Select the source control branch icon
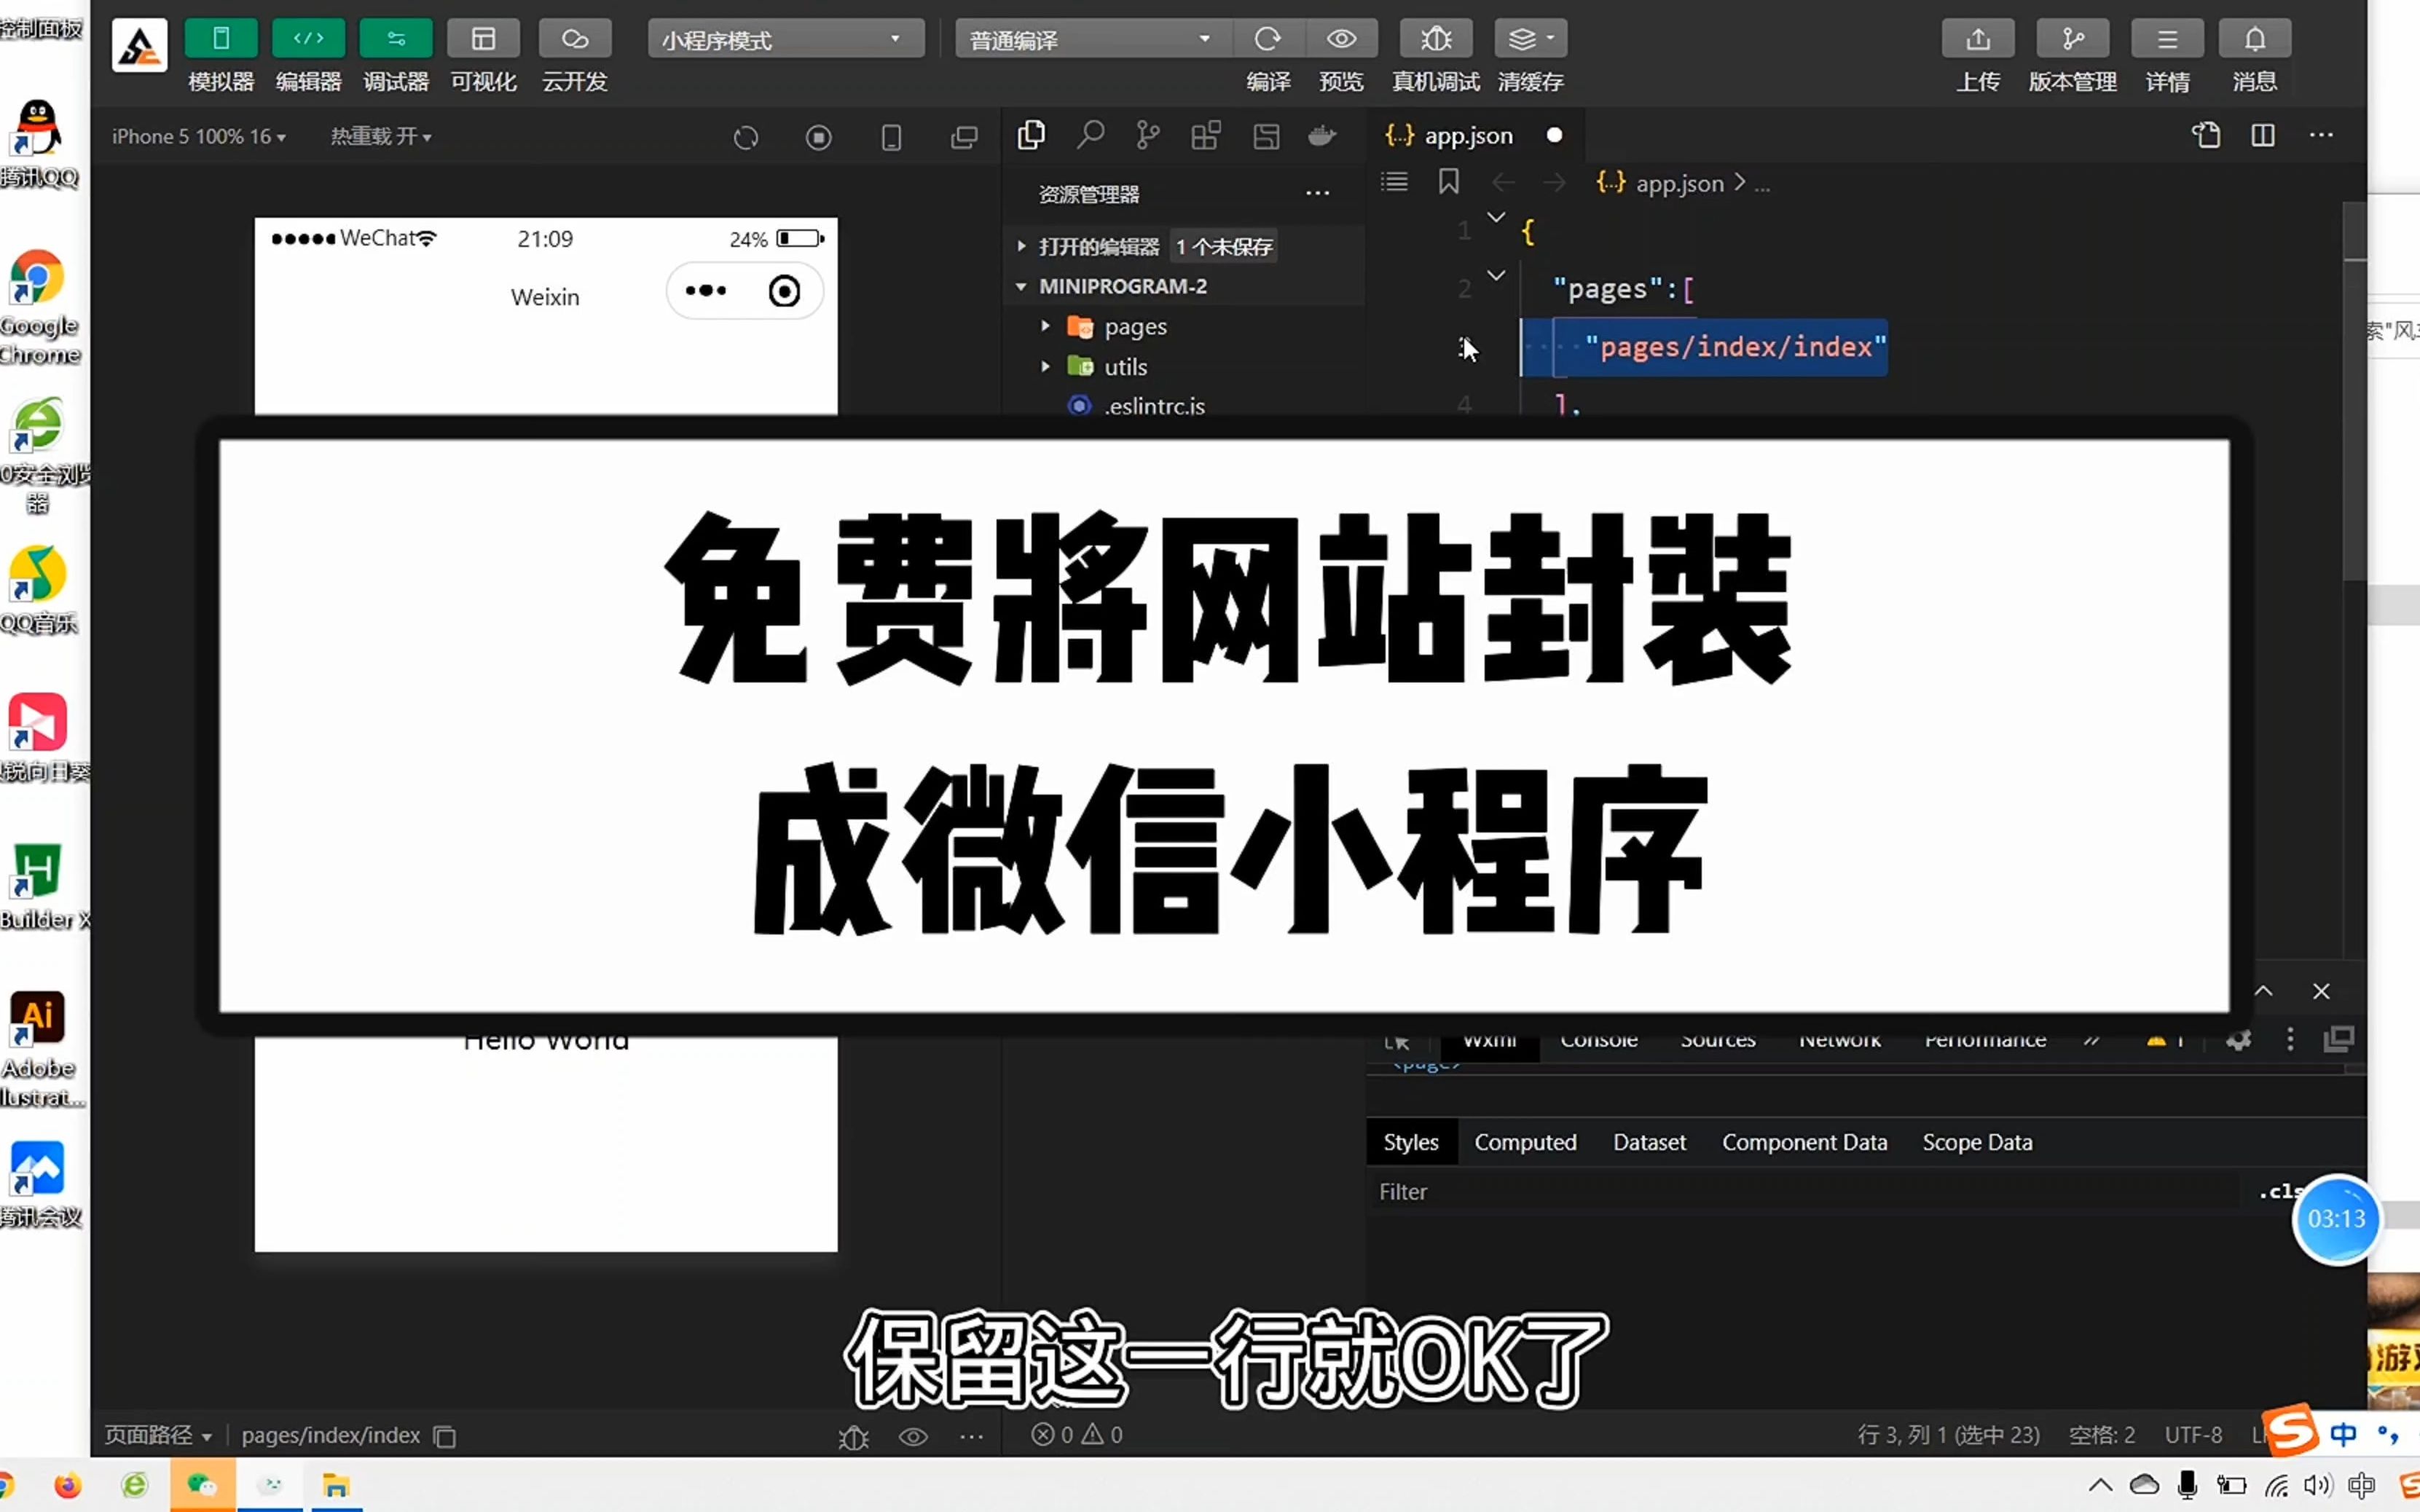 1148,135
